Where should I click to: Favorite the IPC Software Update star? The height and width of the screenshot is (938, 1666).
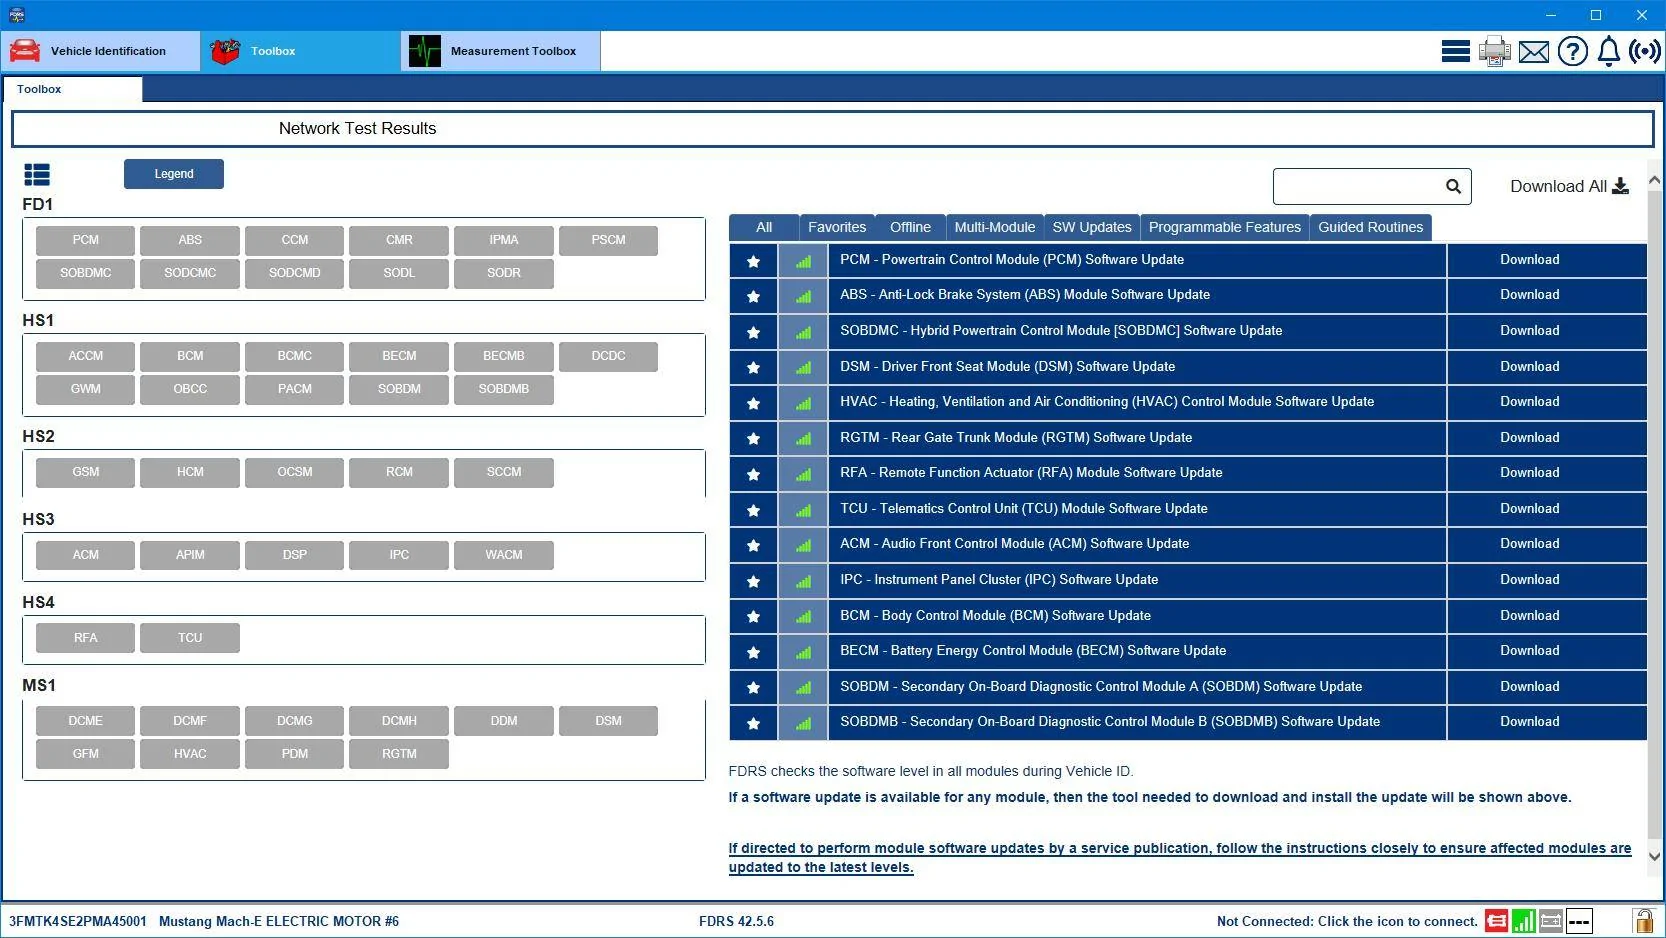(753, 581)
